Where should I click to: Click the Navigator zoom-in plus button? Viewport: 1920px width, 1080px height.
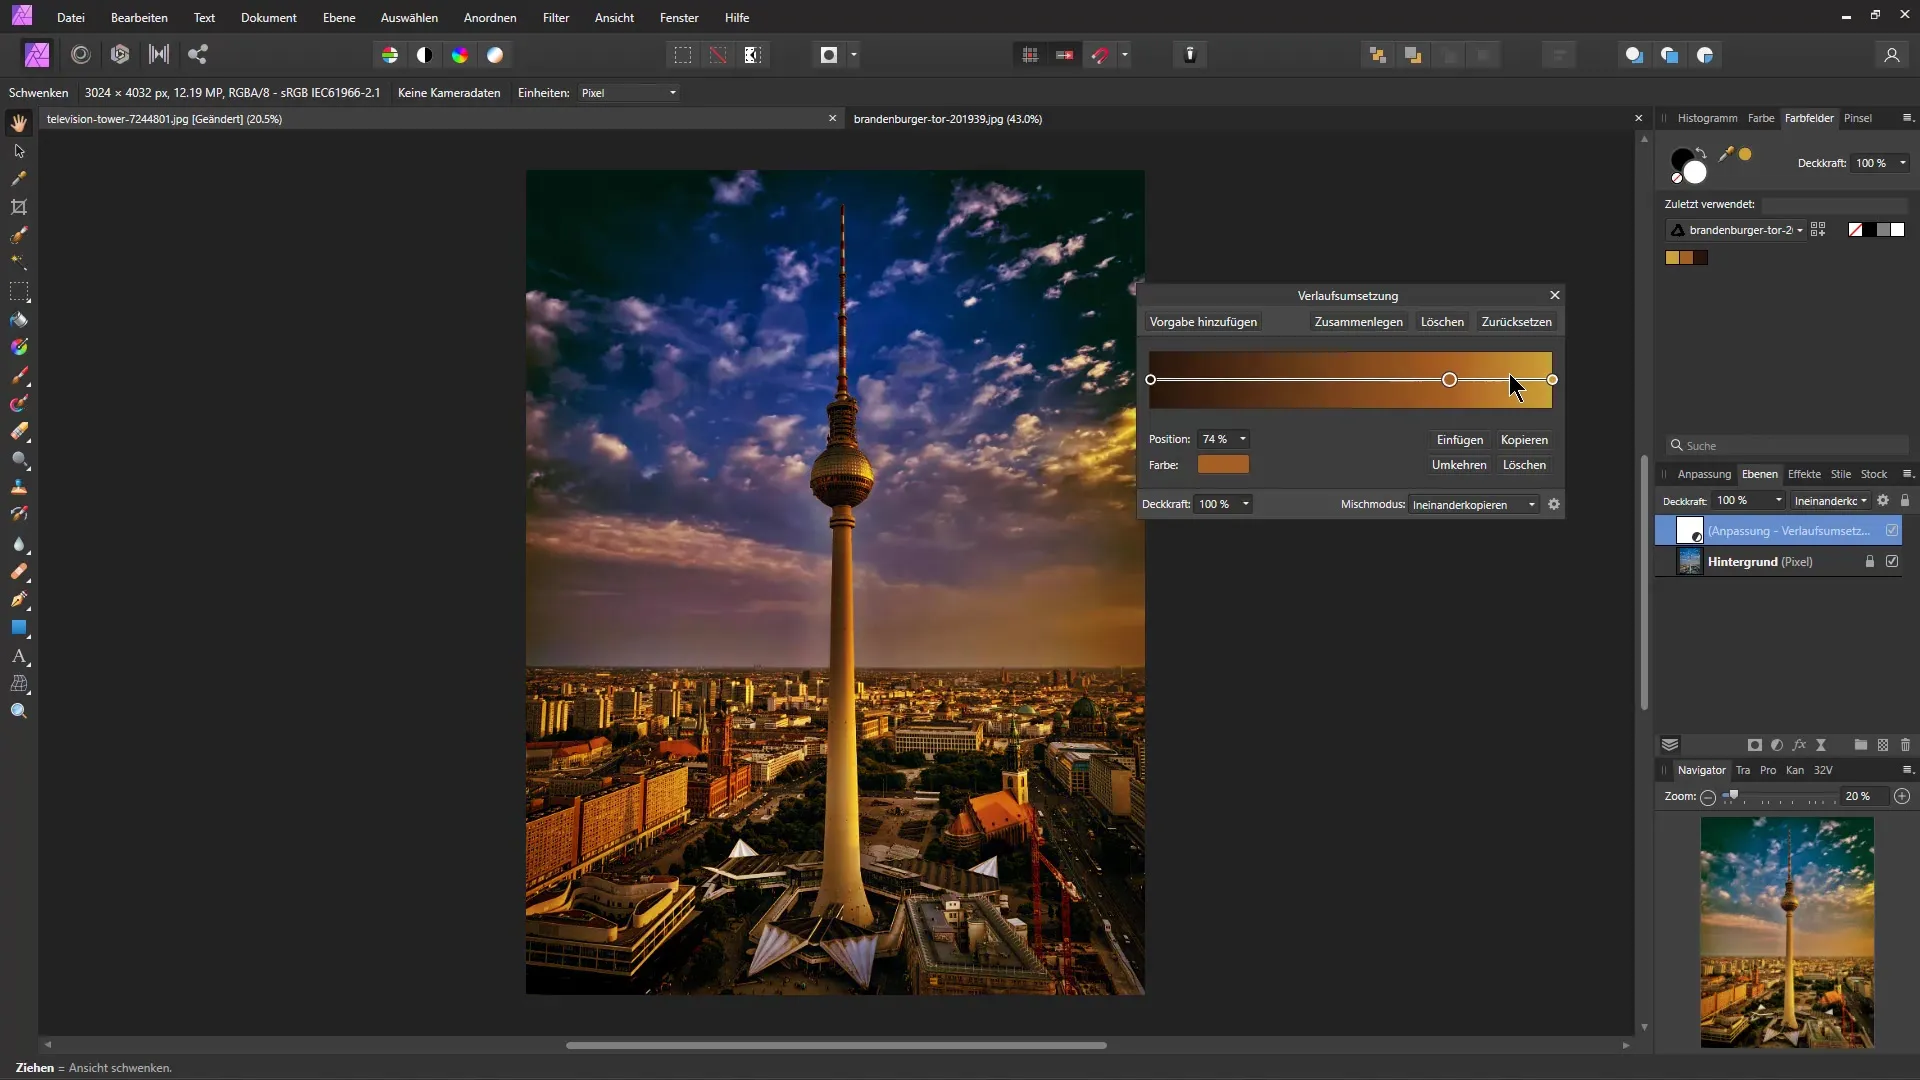coord(1902,797)
